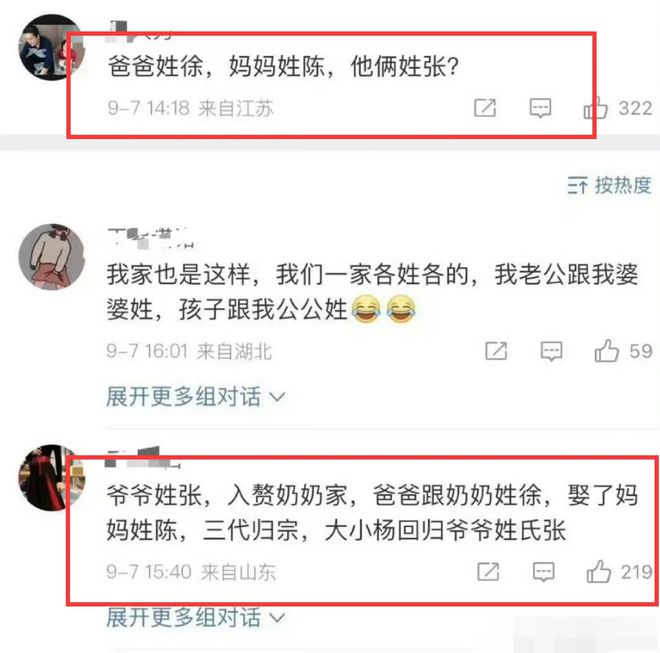Image resolution: width=660 pixels, height=653 pixels.
Task: Select comment text starting 爷爷姓张
Action: point(372,512)
